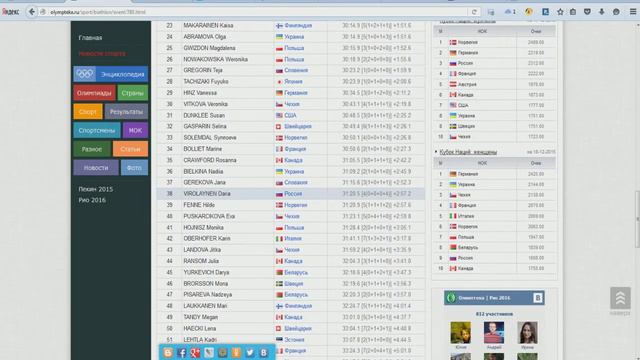Select athlete name CRAWFORD Rosanna
The height and width of the screenshot is (360, 640).
(x=210, y=160)
